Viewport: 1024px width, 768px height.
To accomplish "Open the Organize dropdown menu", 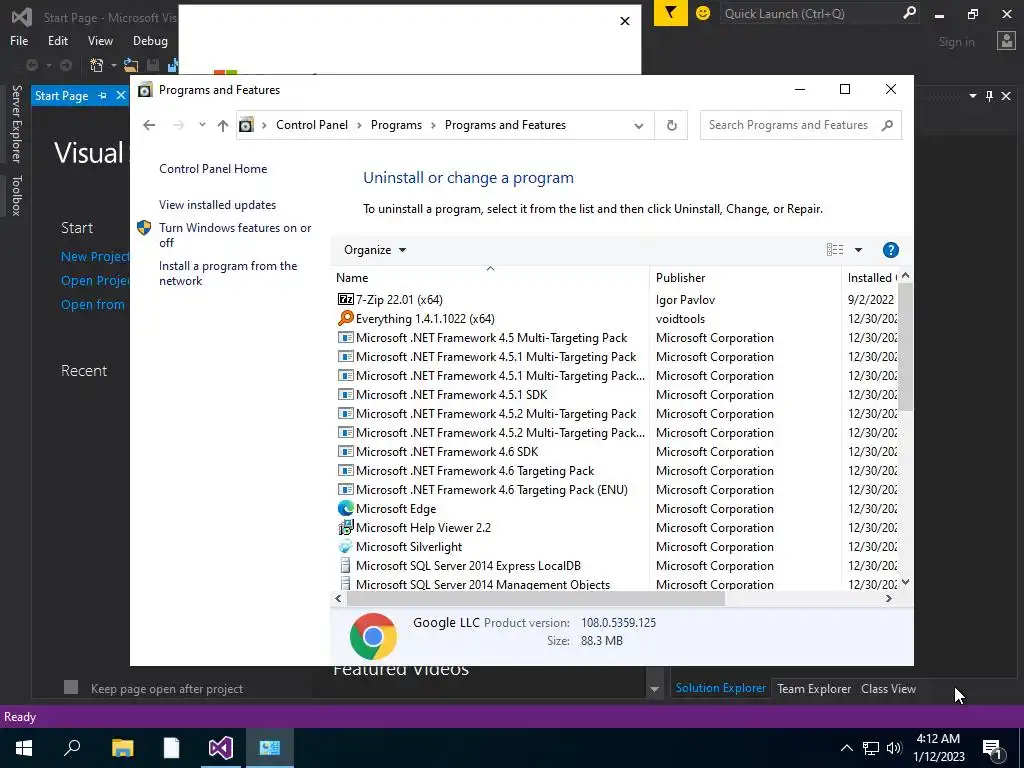I will (375, 249).
